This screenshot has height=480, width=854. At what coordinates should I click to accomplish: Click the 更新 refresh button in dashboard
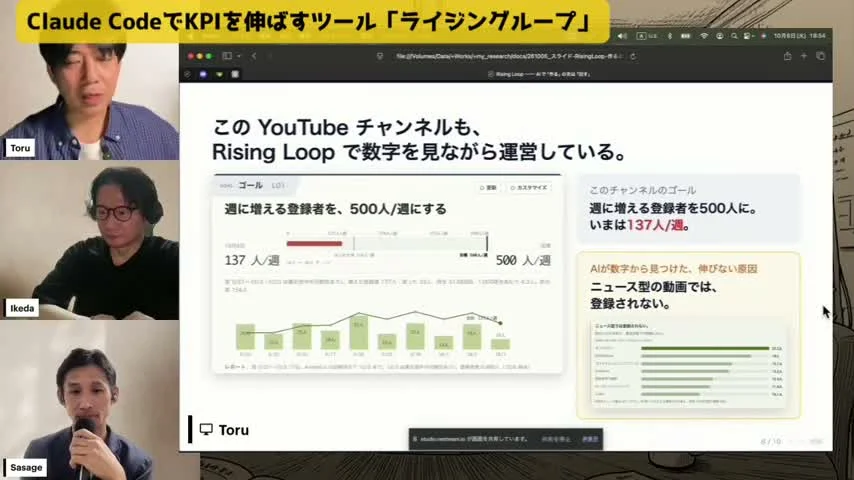[488, 187]
